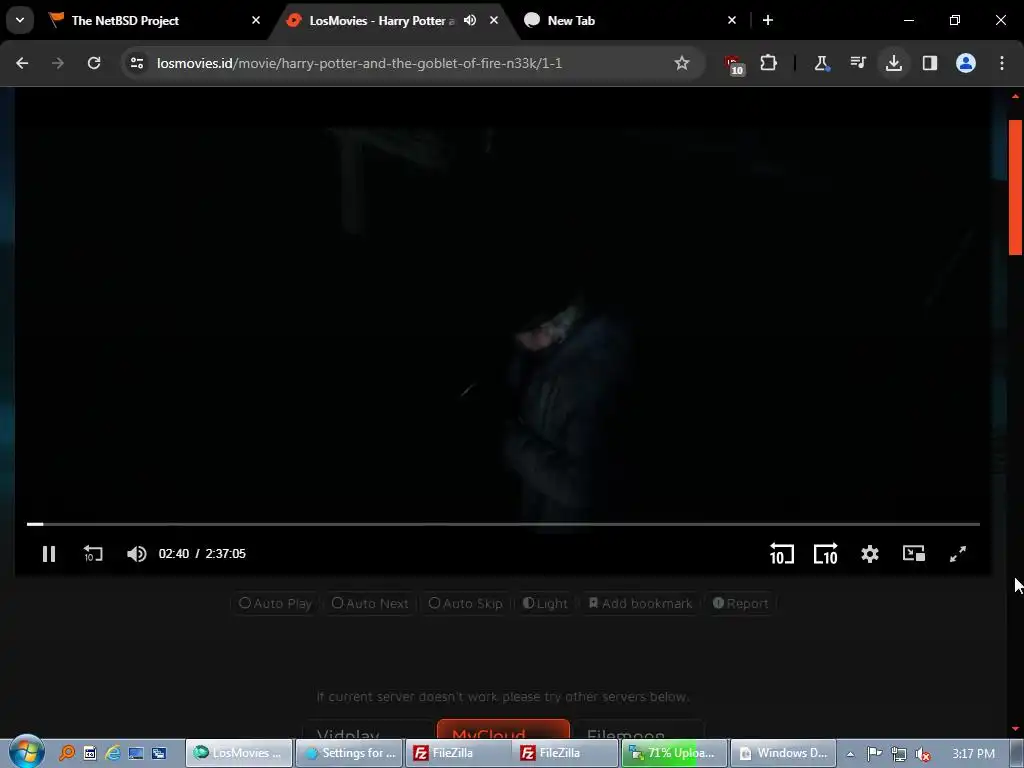Go back to previous page
The height and width of the screenshot is (768, 1024).
[x=22, y=63]
